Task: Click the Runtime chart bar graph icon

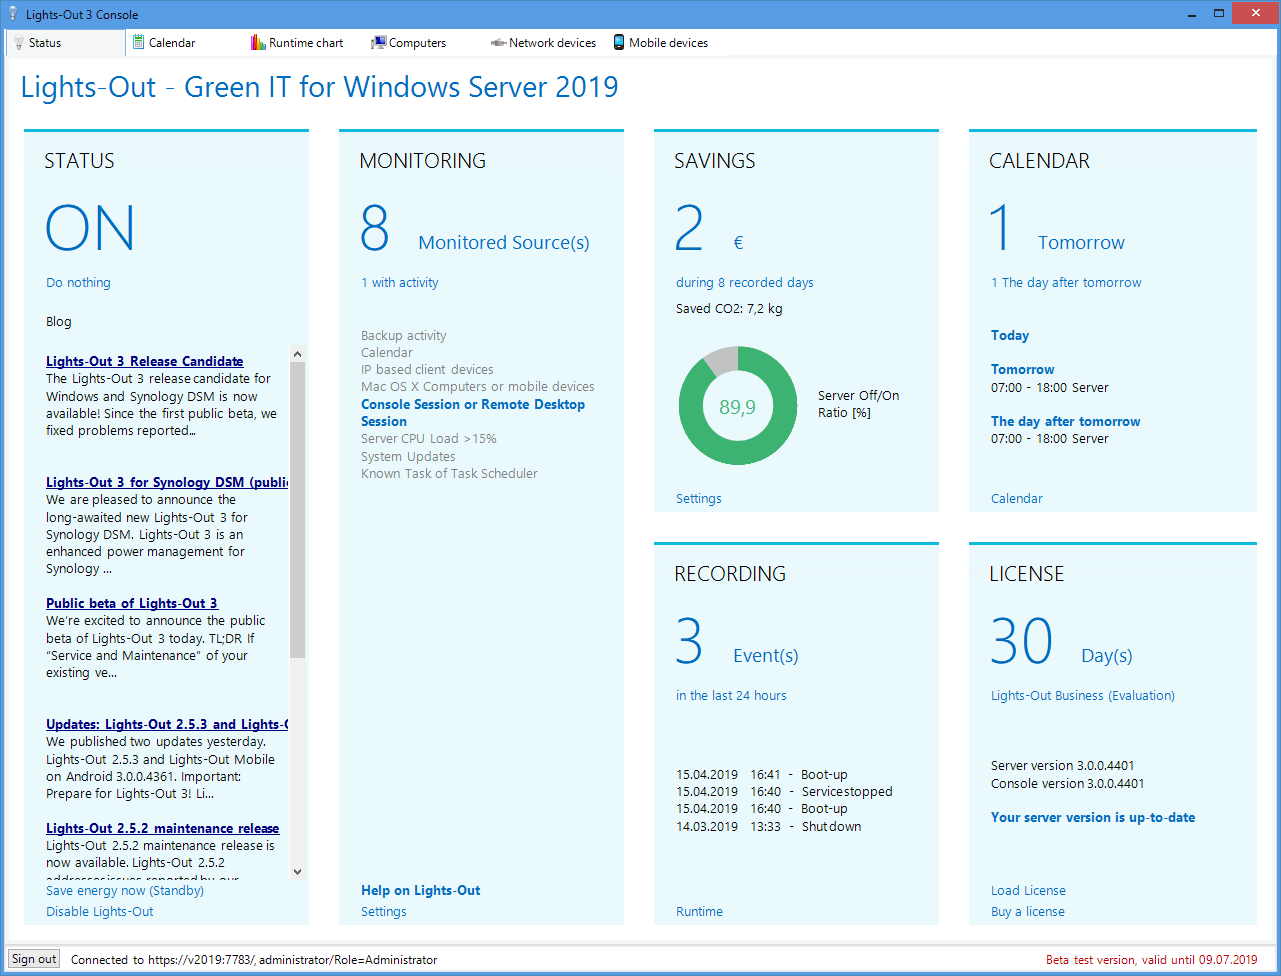Action: [x=258, y=43]
